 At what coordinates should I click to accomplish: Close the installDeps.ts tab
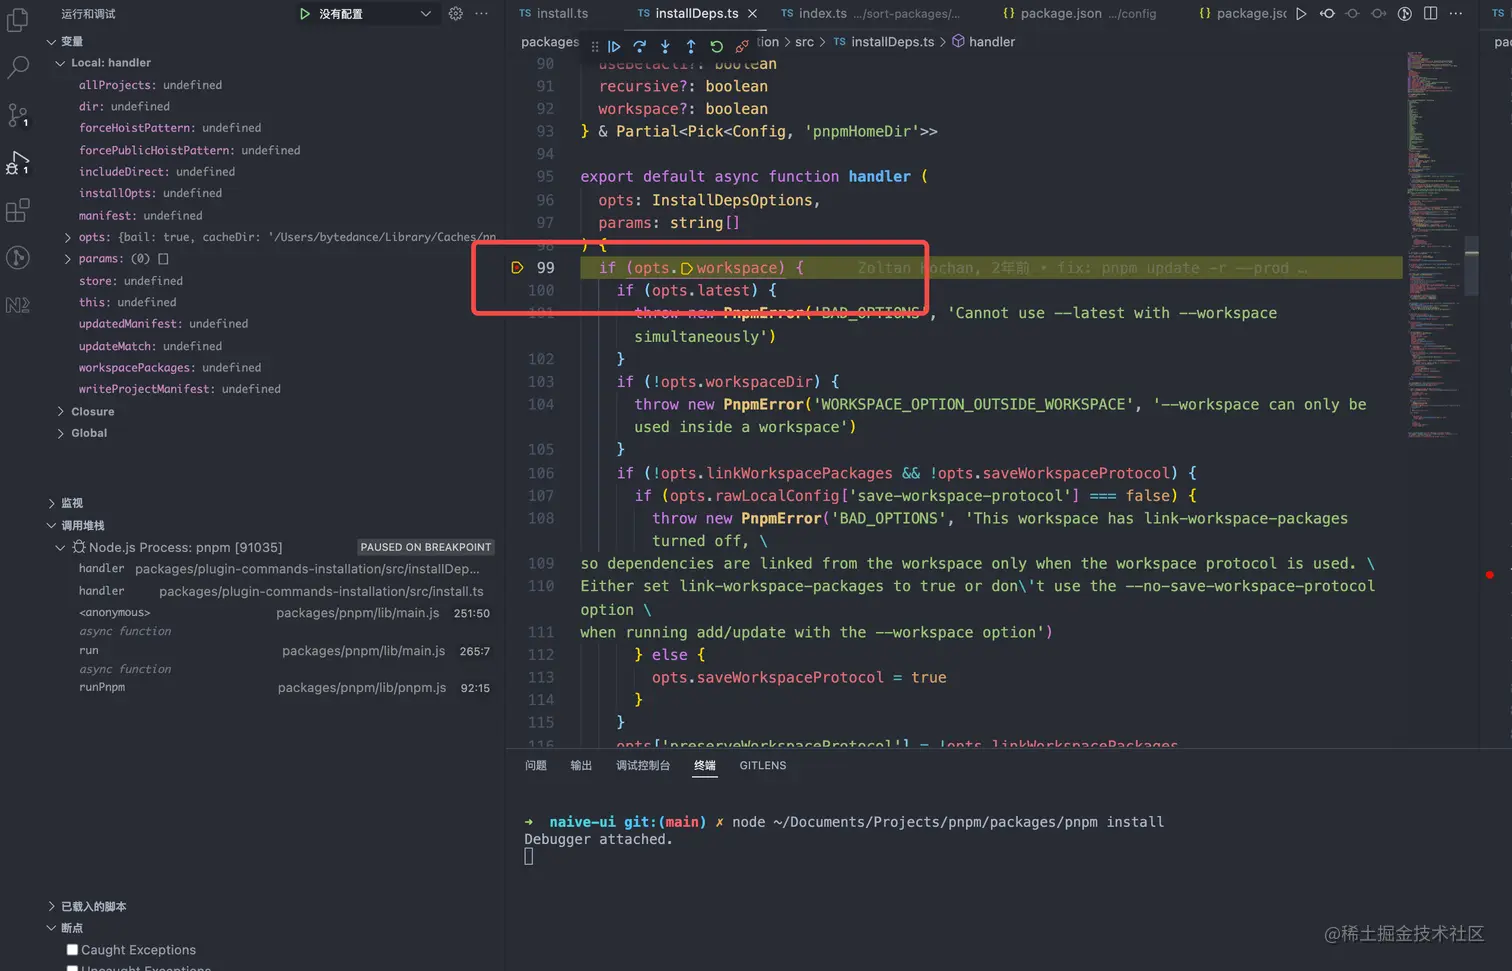(752, 14)
